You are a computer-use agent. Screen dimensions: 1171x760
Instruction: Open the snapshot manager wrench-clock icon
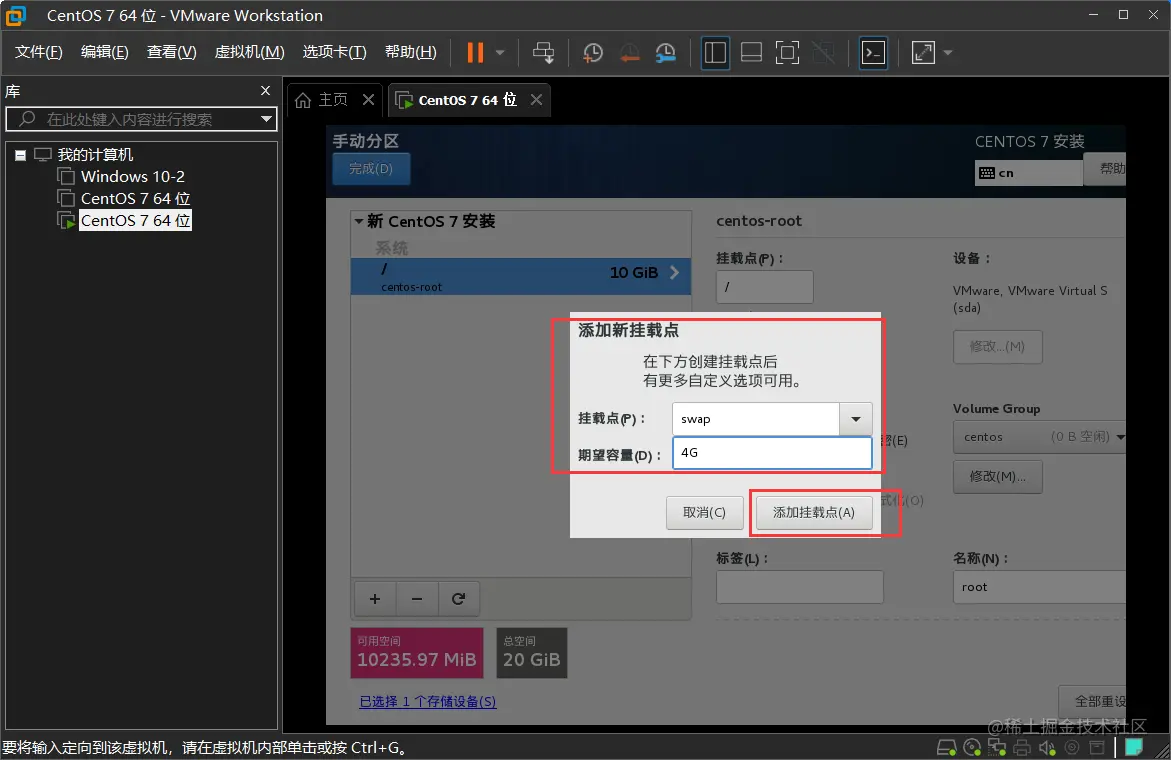pos(665,52)
